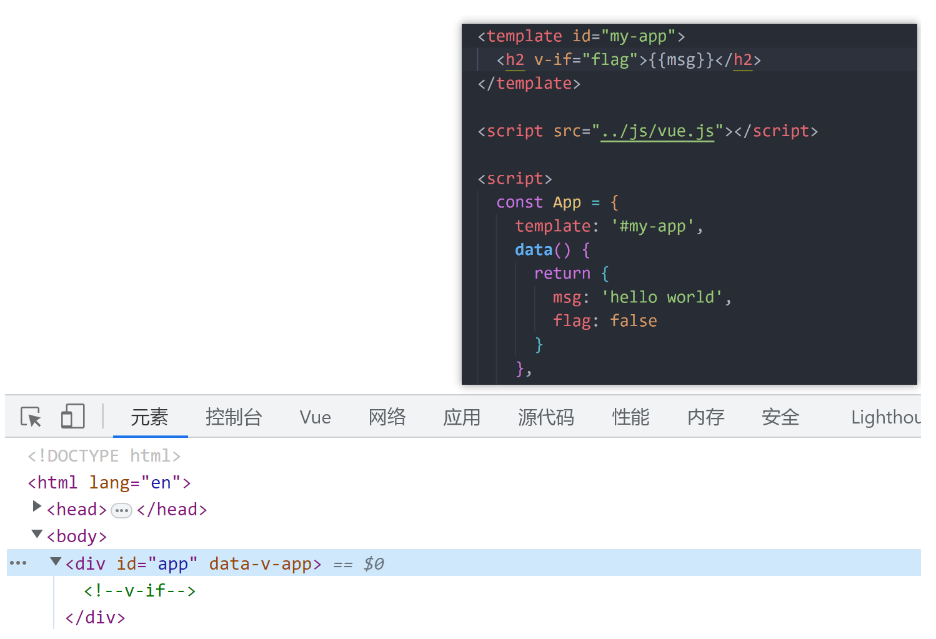The width and height of the screenshot is (936, 639).
Task: Select the <!--v-if--> comment node
Action: click(x=139, y=591)
